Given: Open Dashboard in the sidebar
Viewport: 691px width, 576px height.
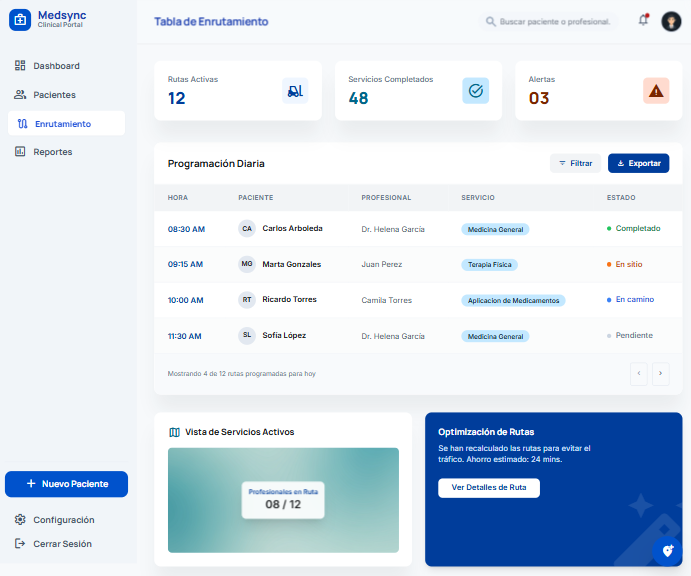Looking at the screenshot, I should pyautogui.click(x=56, y=66).
